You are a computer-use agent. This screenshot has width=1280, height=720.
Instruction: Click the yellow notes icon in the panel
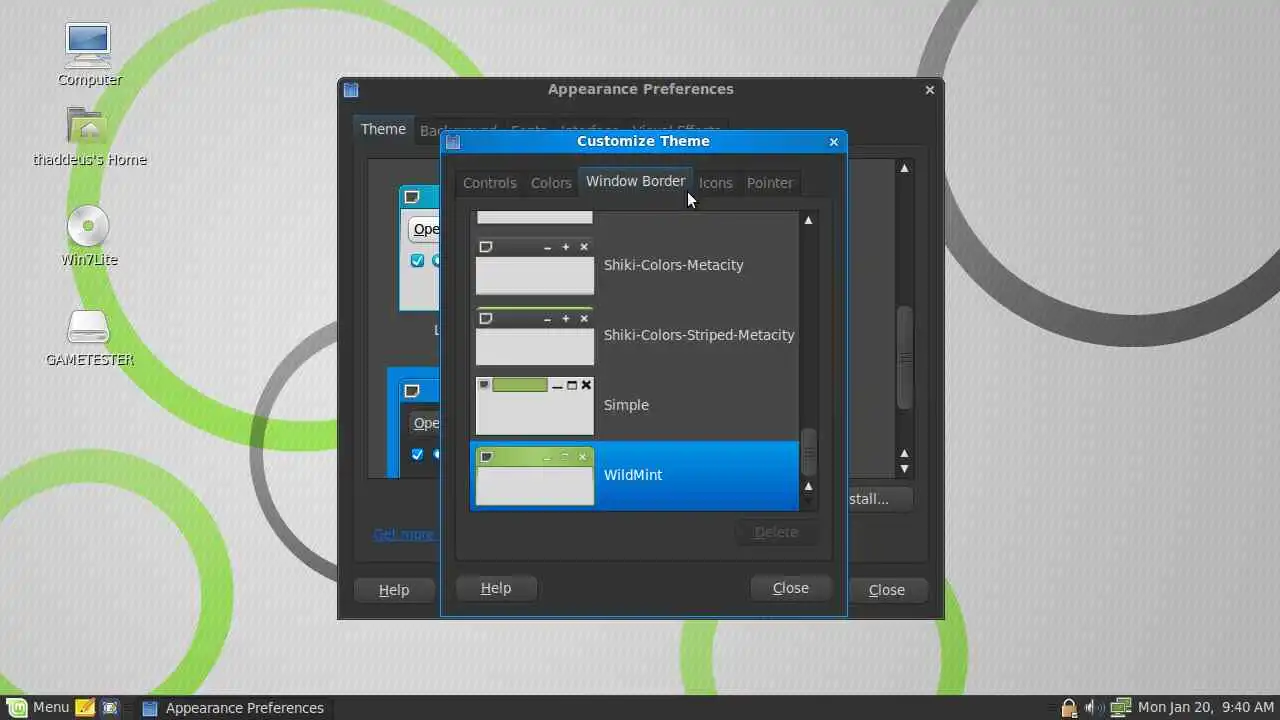click(85, 707)
